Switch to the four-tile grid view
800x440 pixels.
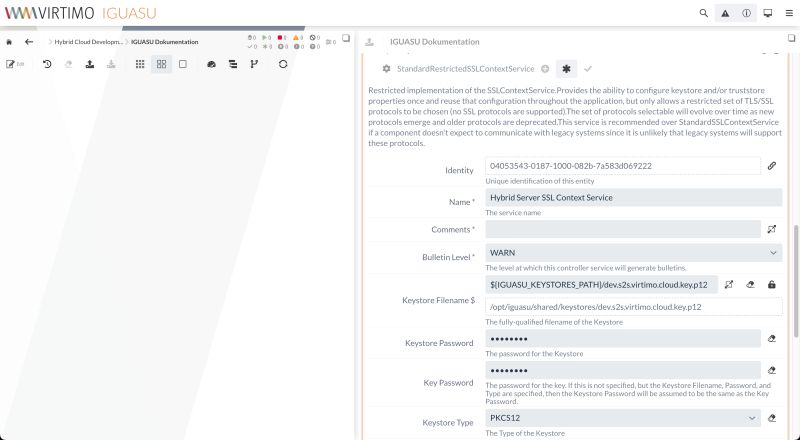click(x=161, y=64)
